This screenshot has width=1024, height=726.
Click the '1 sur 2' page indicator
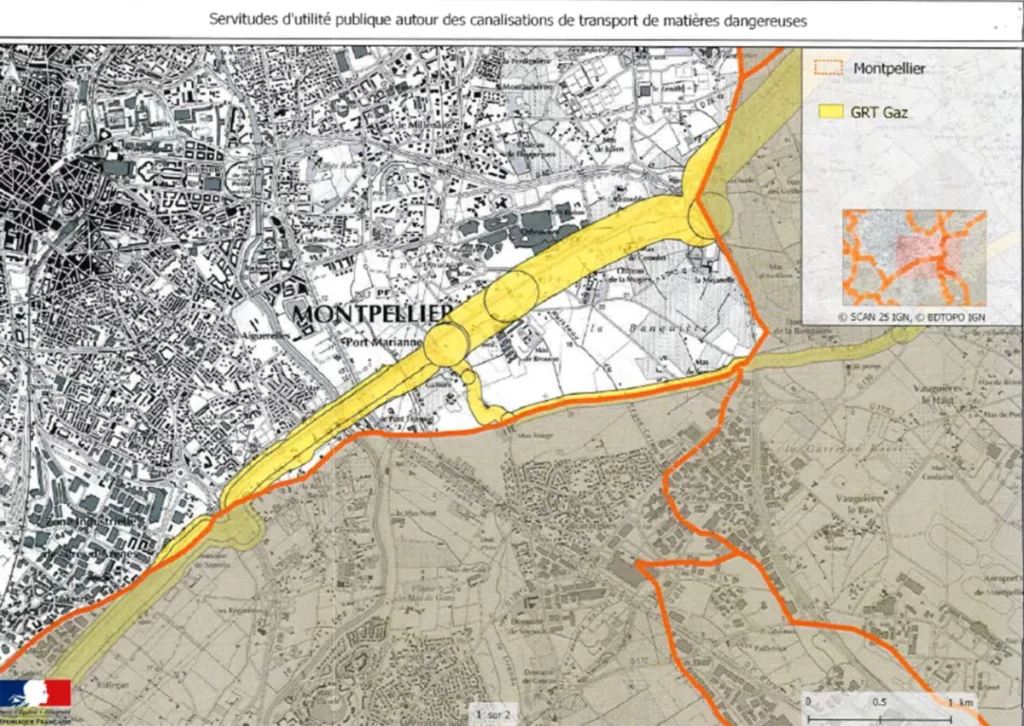[x=494, y=715]
